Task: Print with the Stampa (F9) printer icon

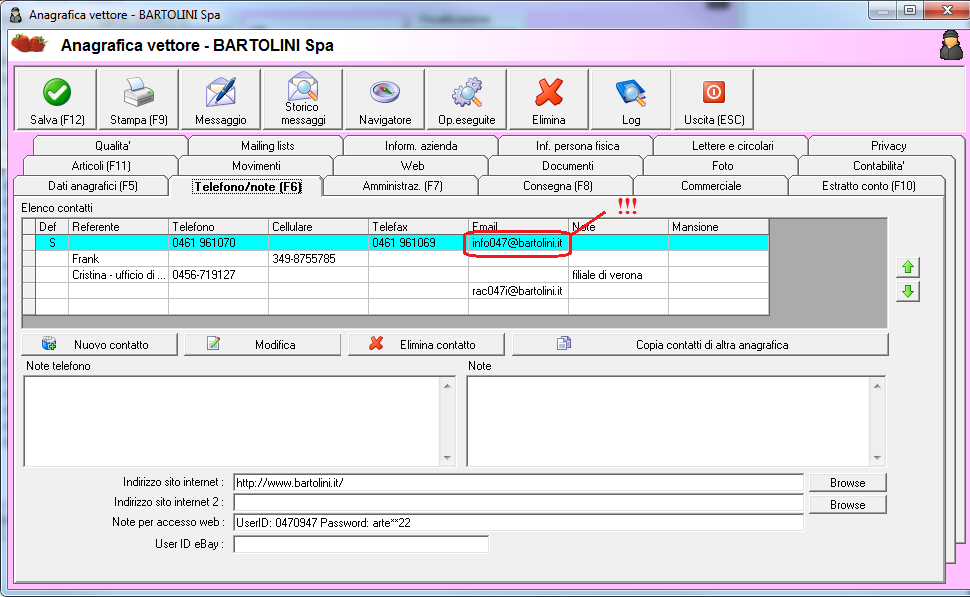Action: click(139, 99)
